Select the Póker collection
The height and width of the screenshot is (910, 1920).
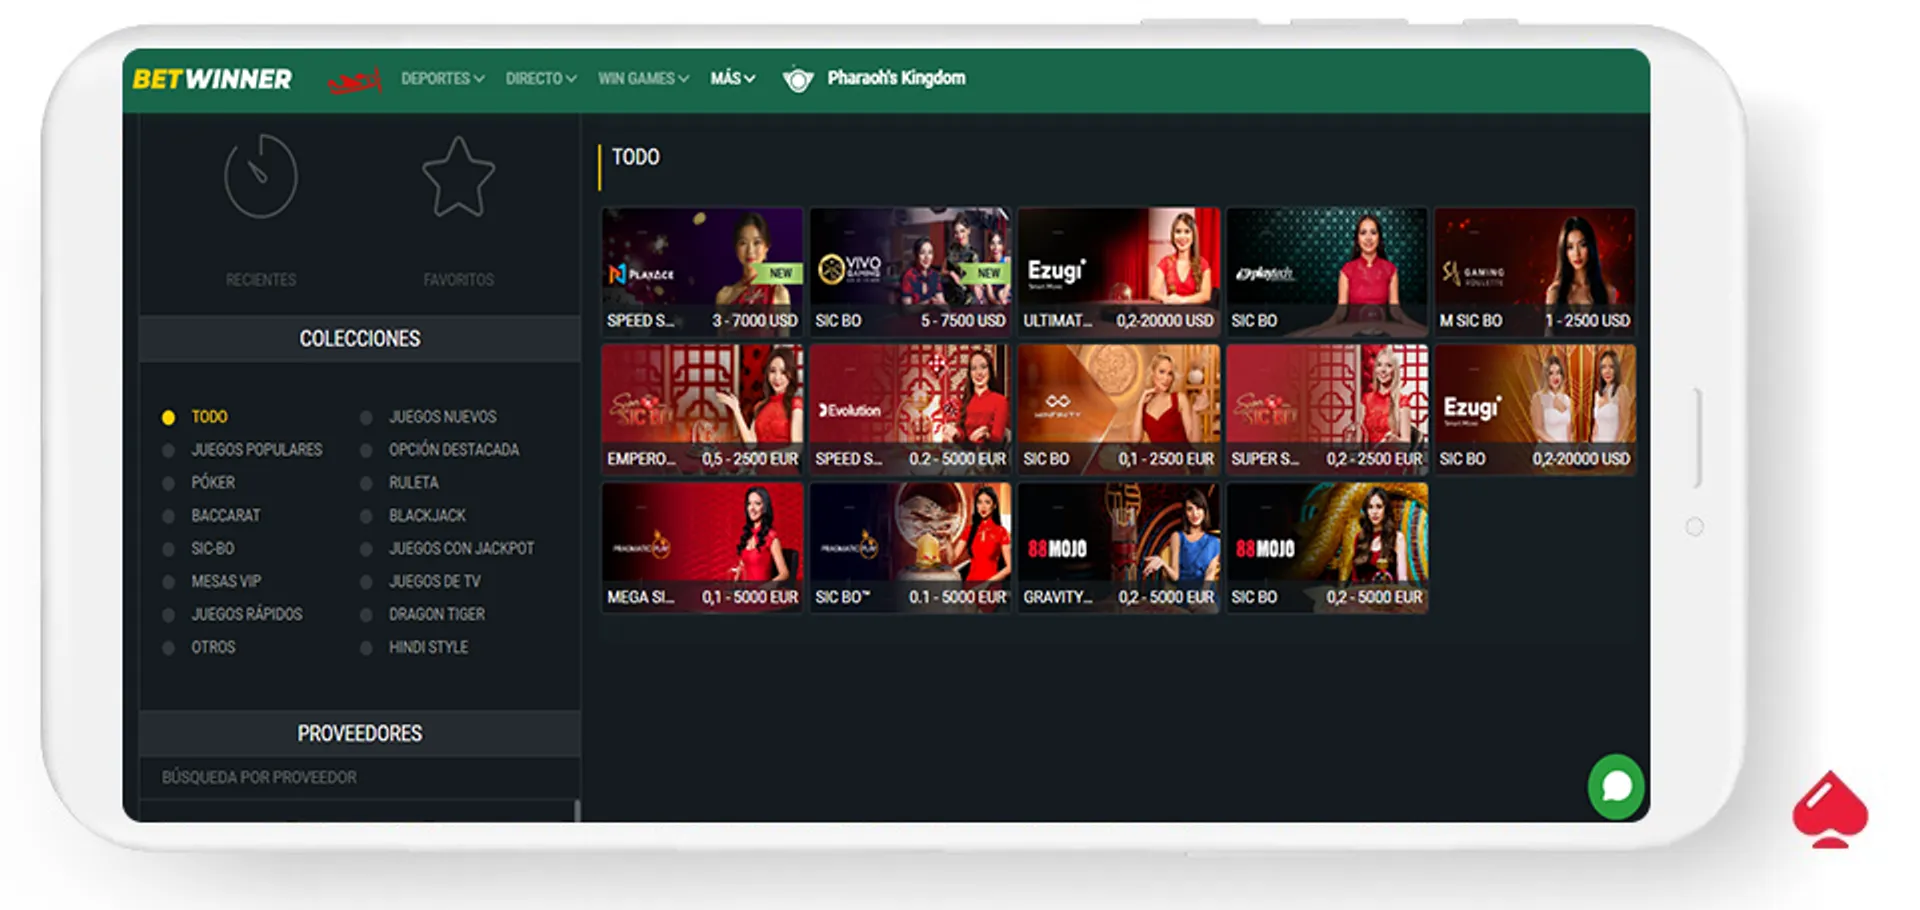click(x=213, y=483)
